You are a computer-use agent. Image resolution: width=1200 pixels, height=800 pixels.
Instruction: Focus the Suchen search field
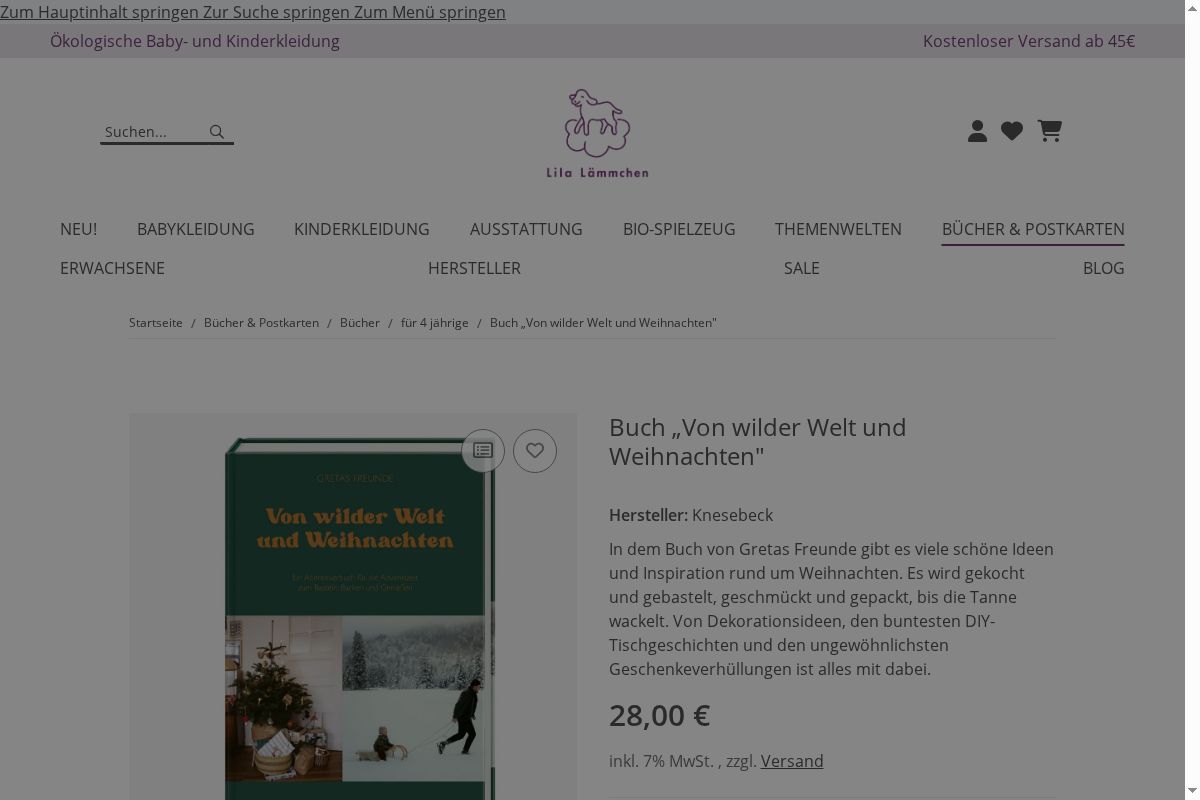coord(153,132)
